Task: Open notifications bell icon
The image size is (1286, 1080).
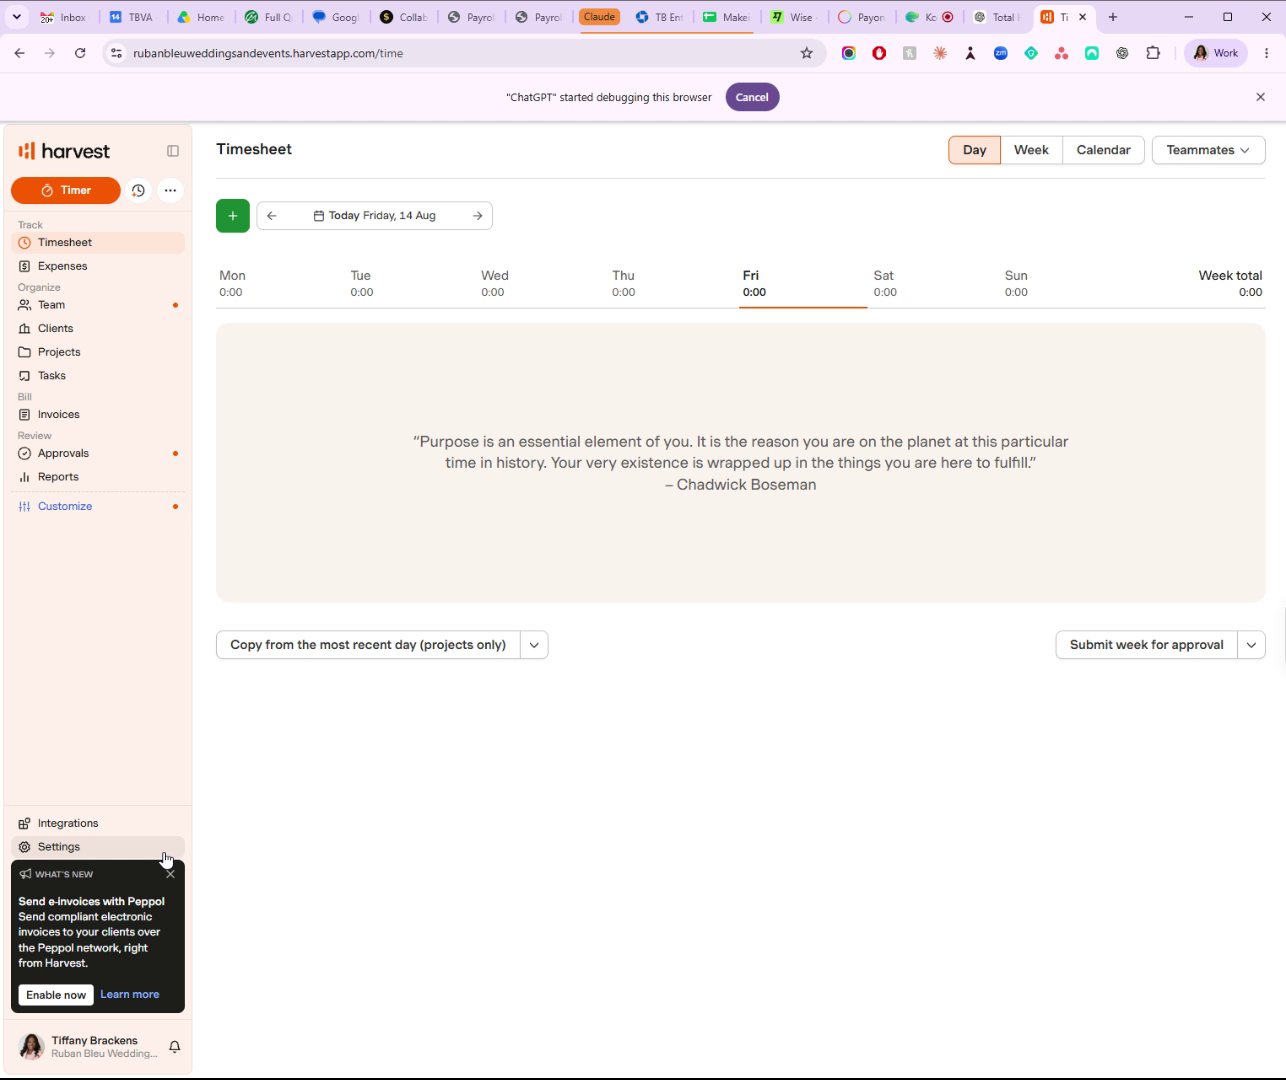Action: pos(174,1047)
